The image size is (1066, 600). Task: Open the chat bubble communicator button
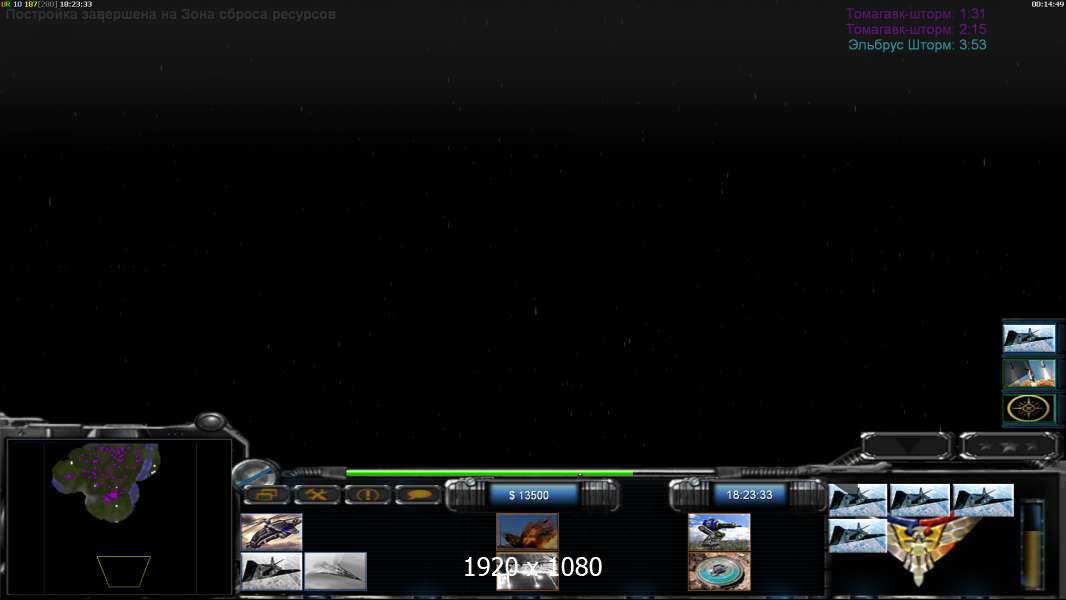tap(418, 494)
